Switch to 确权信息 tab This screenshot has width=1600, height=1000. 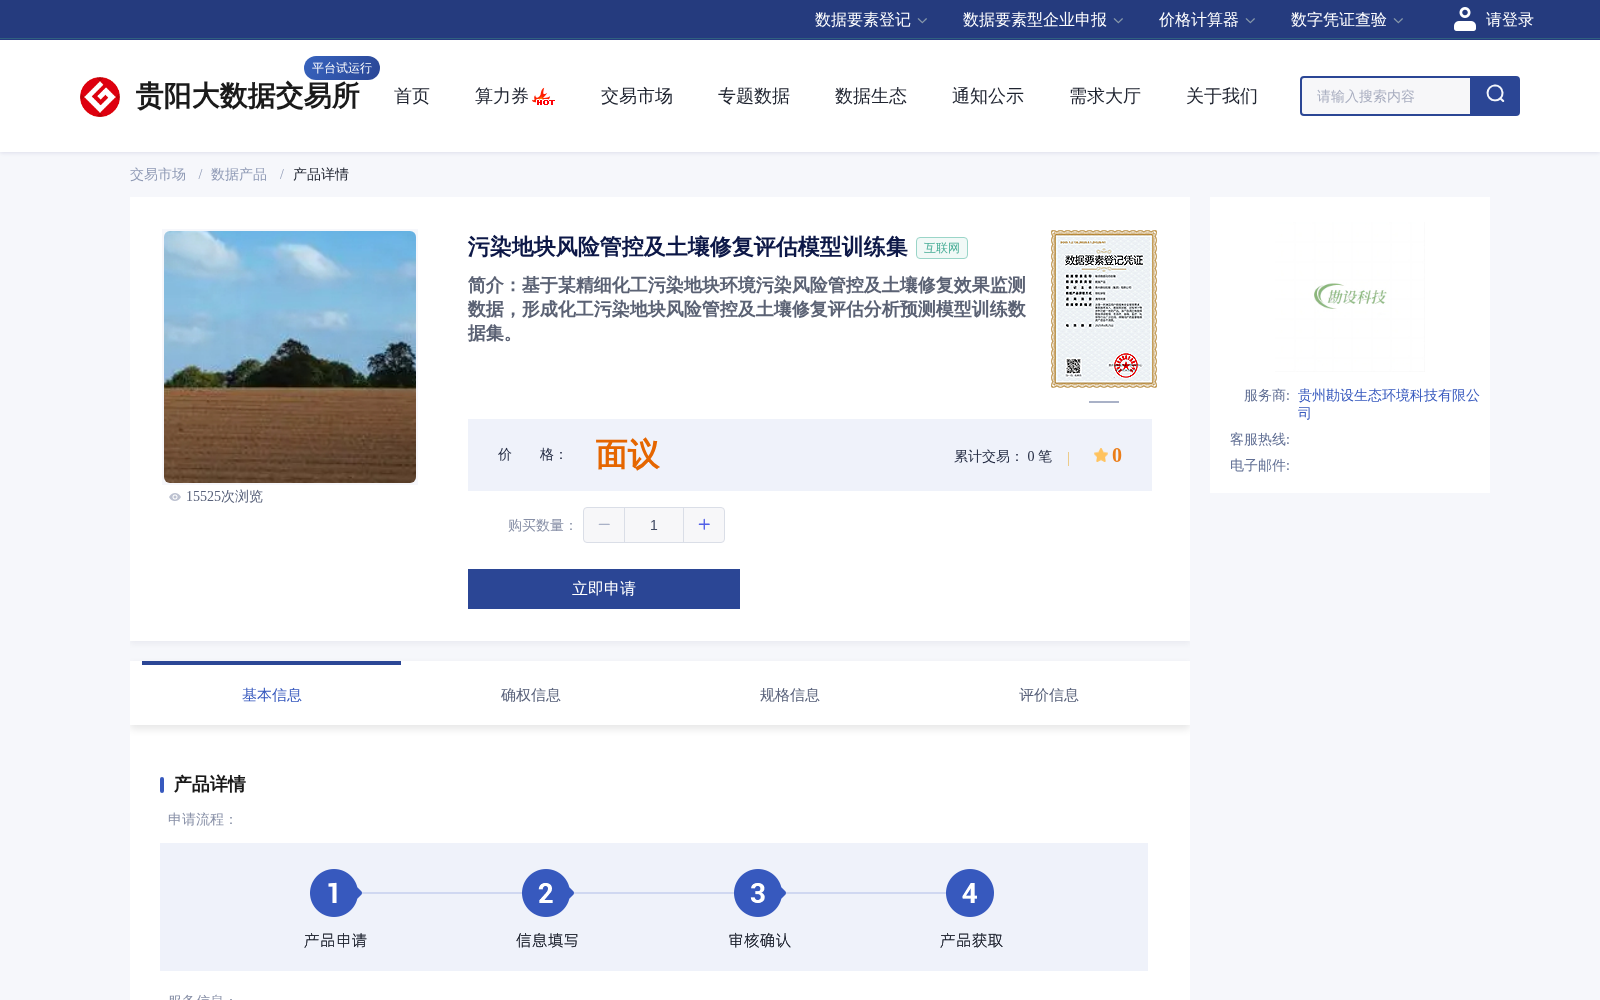click(531, 694)
